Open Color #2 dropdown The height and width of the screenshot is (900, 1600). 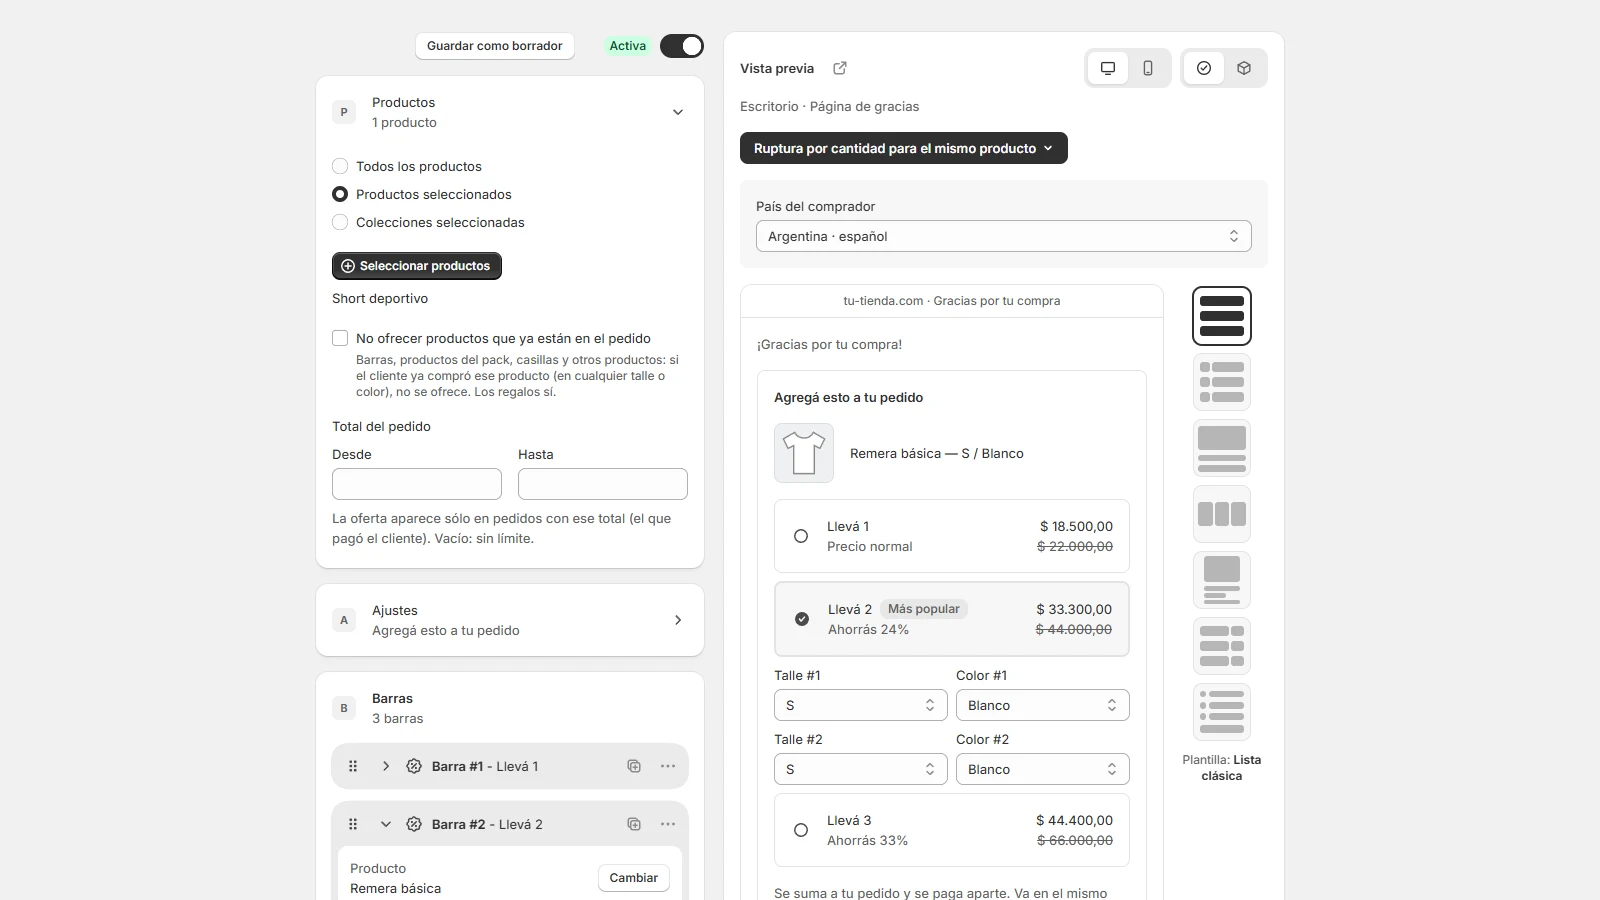pyautogui.click(x=1043, y=769)
